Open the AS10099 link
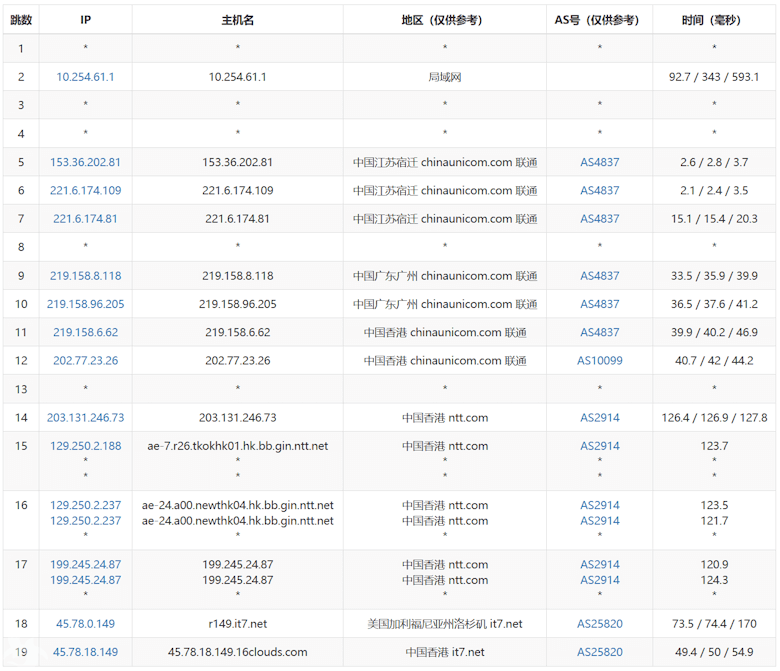 (599, 361)
